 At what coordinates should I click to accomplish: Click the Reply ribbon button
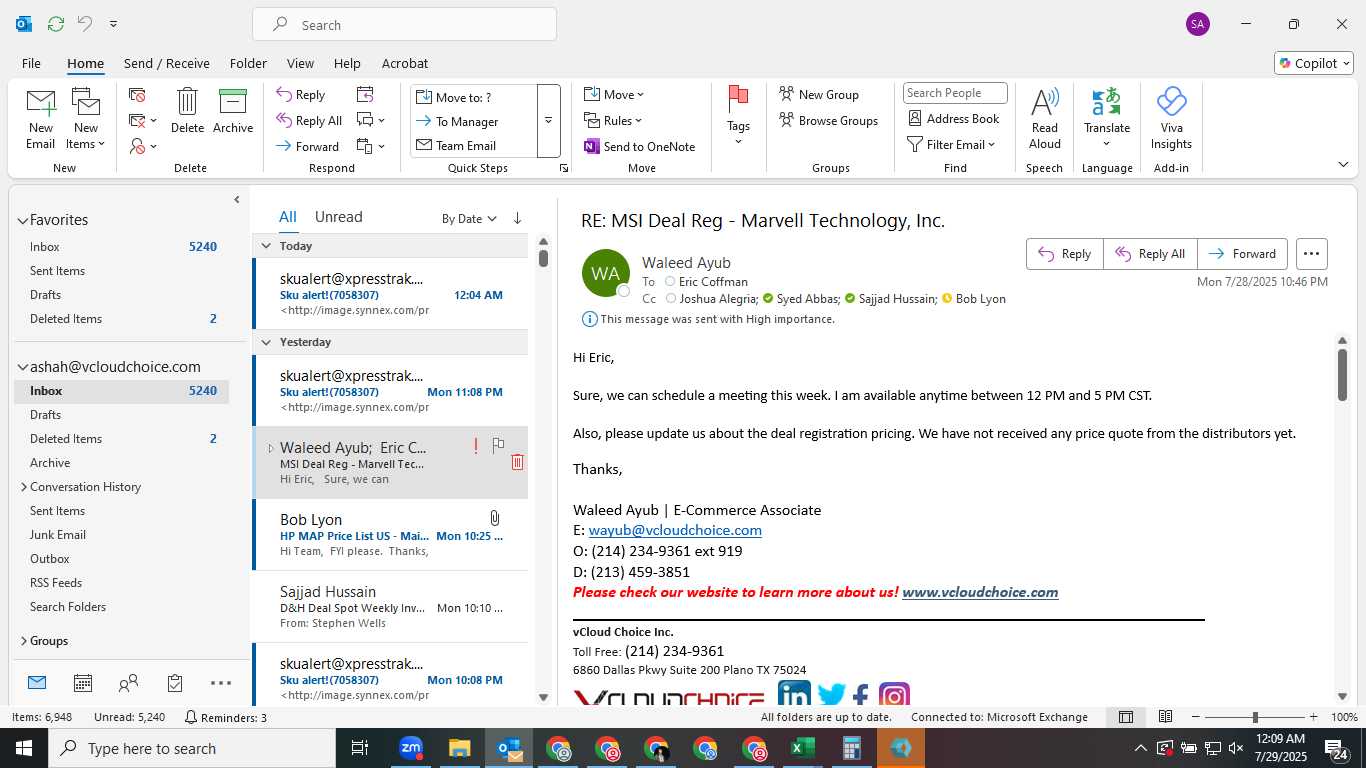[x=301, y=95]
